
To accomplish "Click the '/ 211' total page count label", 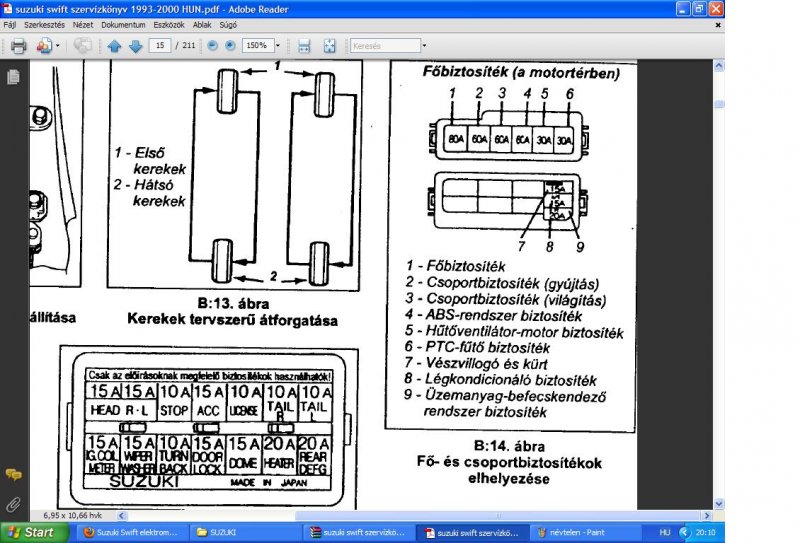I will tap(186, 45).
